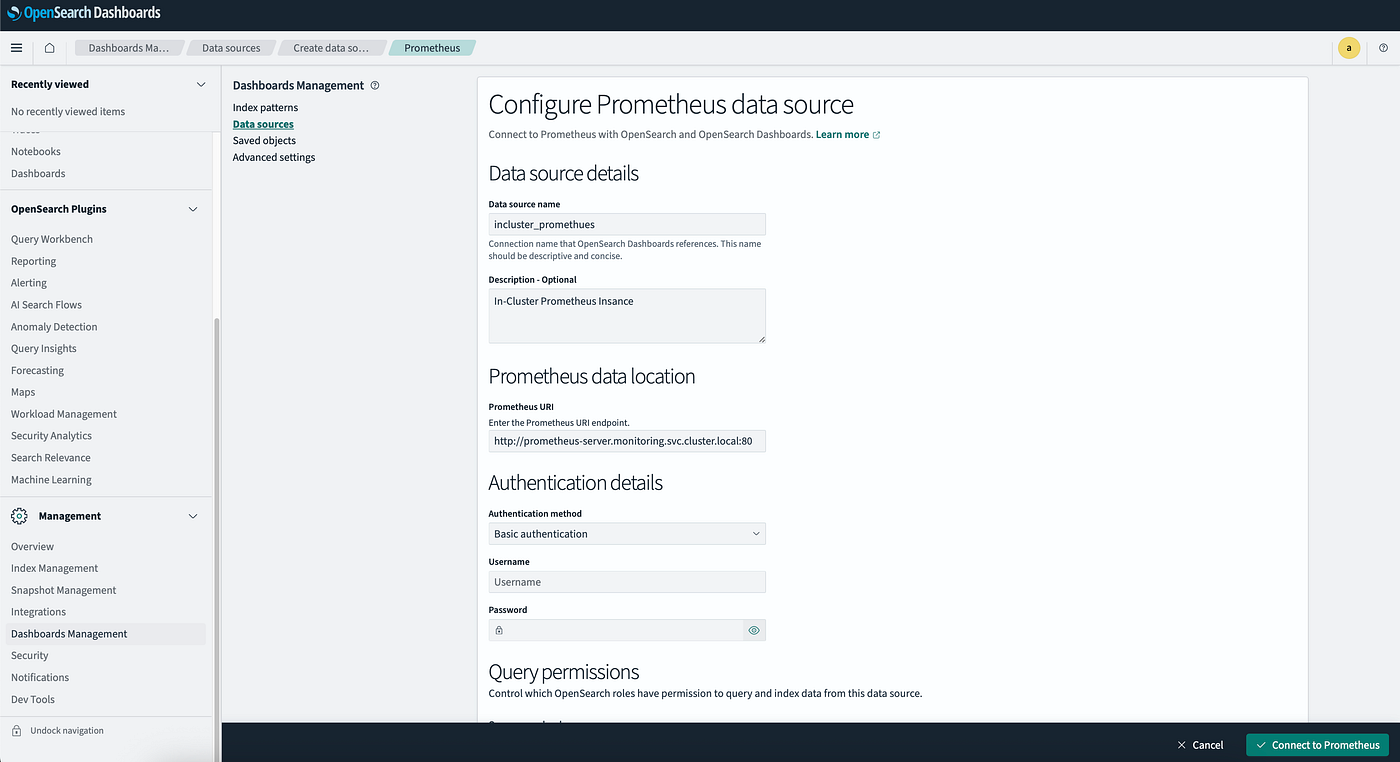Click the OpenSearch Dashboards logo
The height and width of the screenshot is (762, 1400).
[x=84, y=13]
